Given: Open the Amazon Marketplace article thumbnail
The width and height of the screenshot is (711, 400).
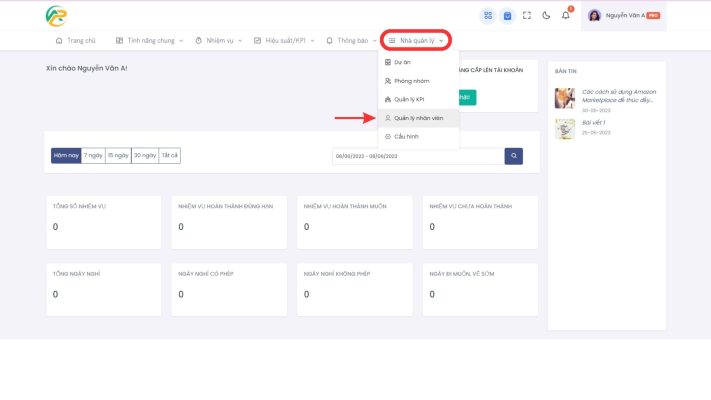Looking at the screenshot, I should click(565, 98).
